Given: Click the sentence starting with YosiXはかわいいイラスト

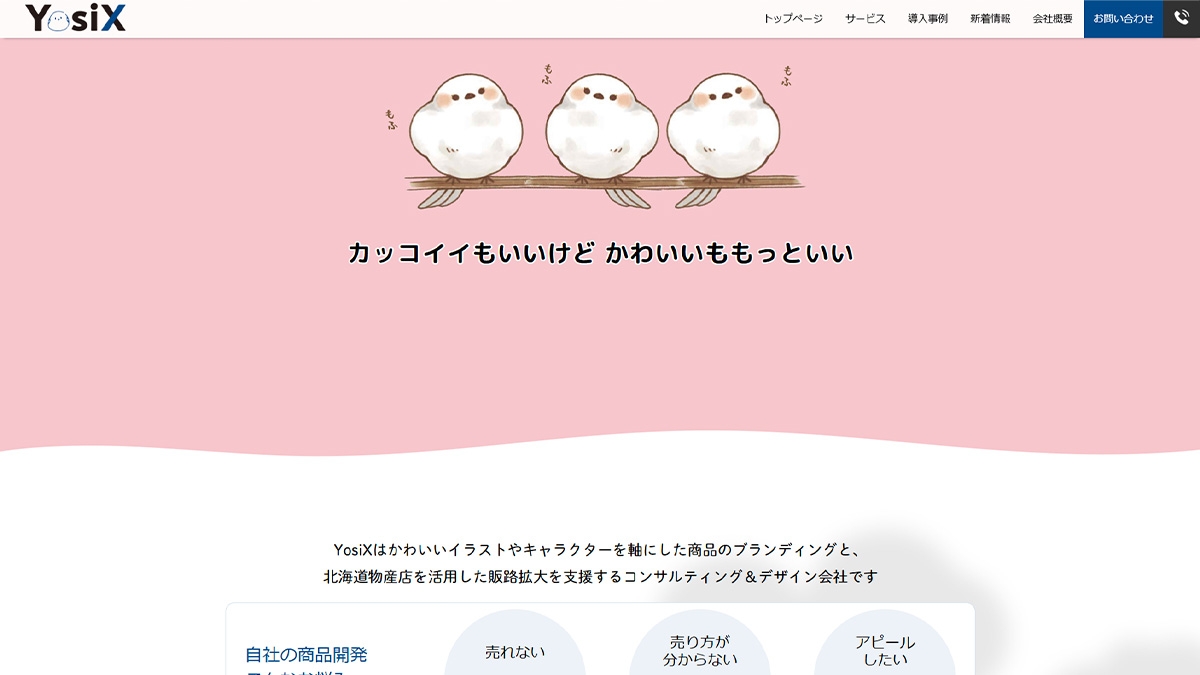Looking at the screenshot, I should tap(600, 549).
